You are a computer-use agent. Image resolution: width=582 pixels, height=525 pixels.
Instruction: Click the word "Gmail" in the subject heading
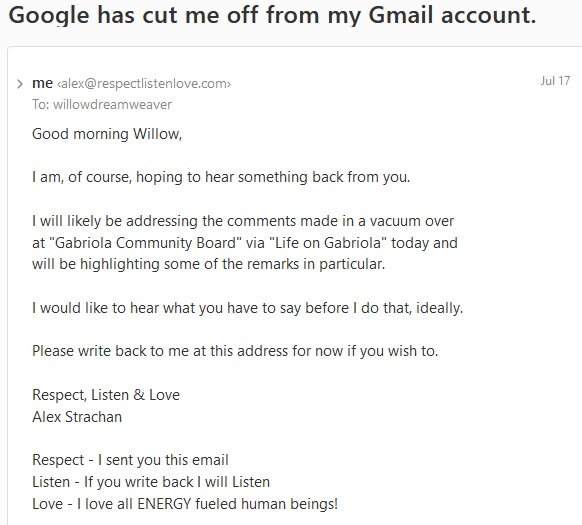[x=401, y=16]
